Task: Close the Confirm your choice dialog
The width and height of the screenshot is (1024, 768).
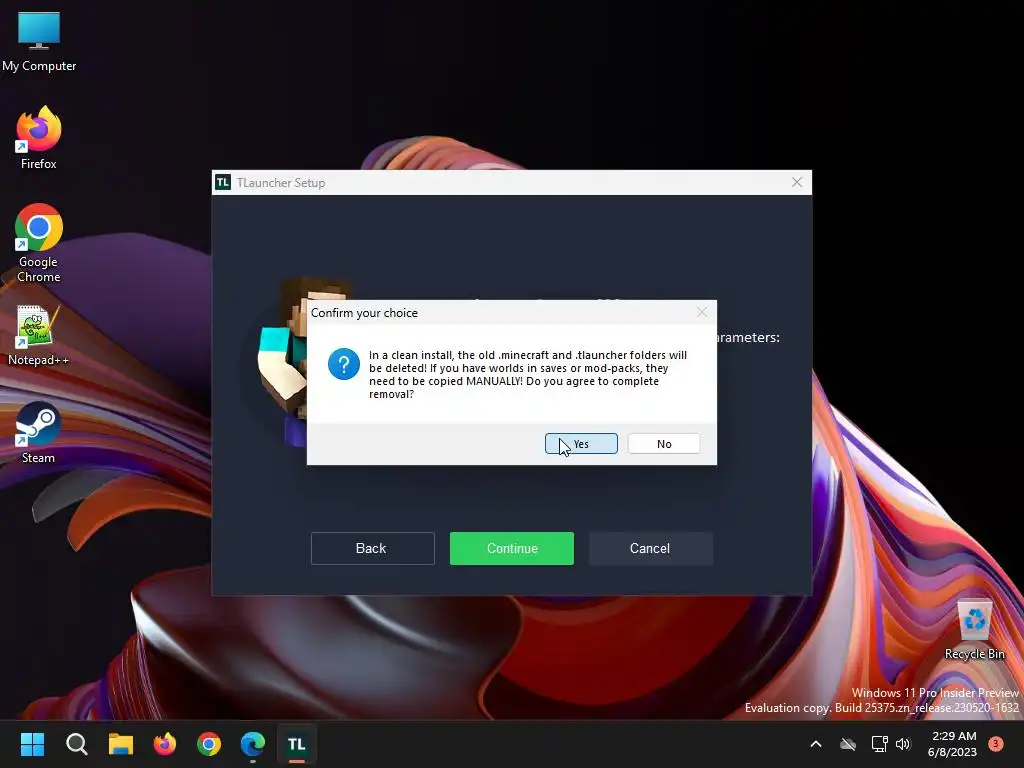Action: (x=702, y=312)
